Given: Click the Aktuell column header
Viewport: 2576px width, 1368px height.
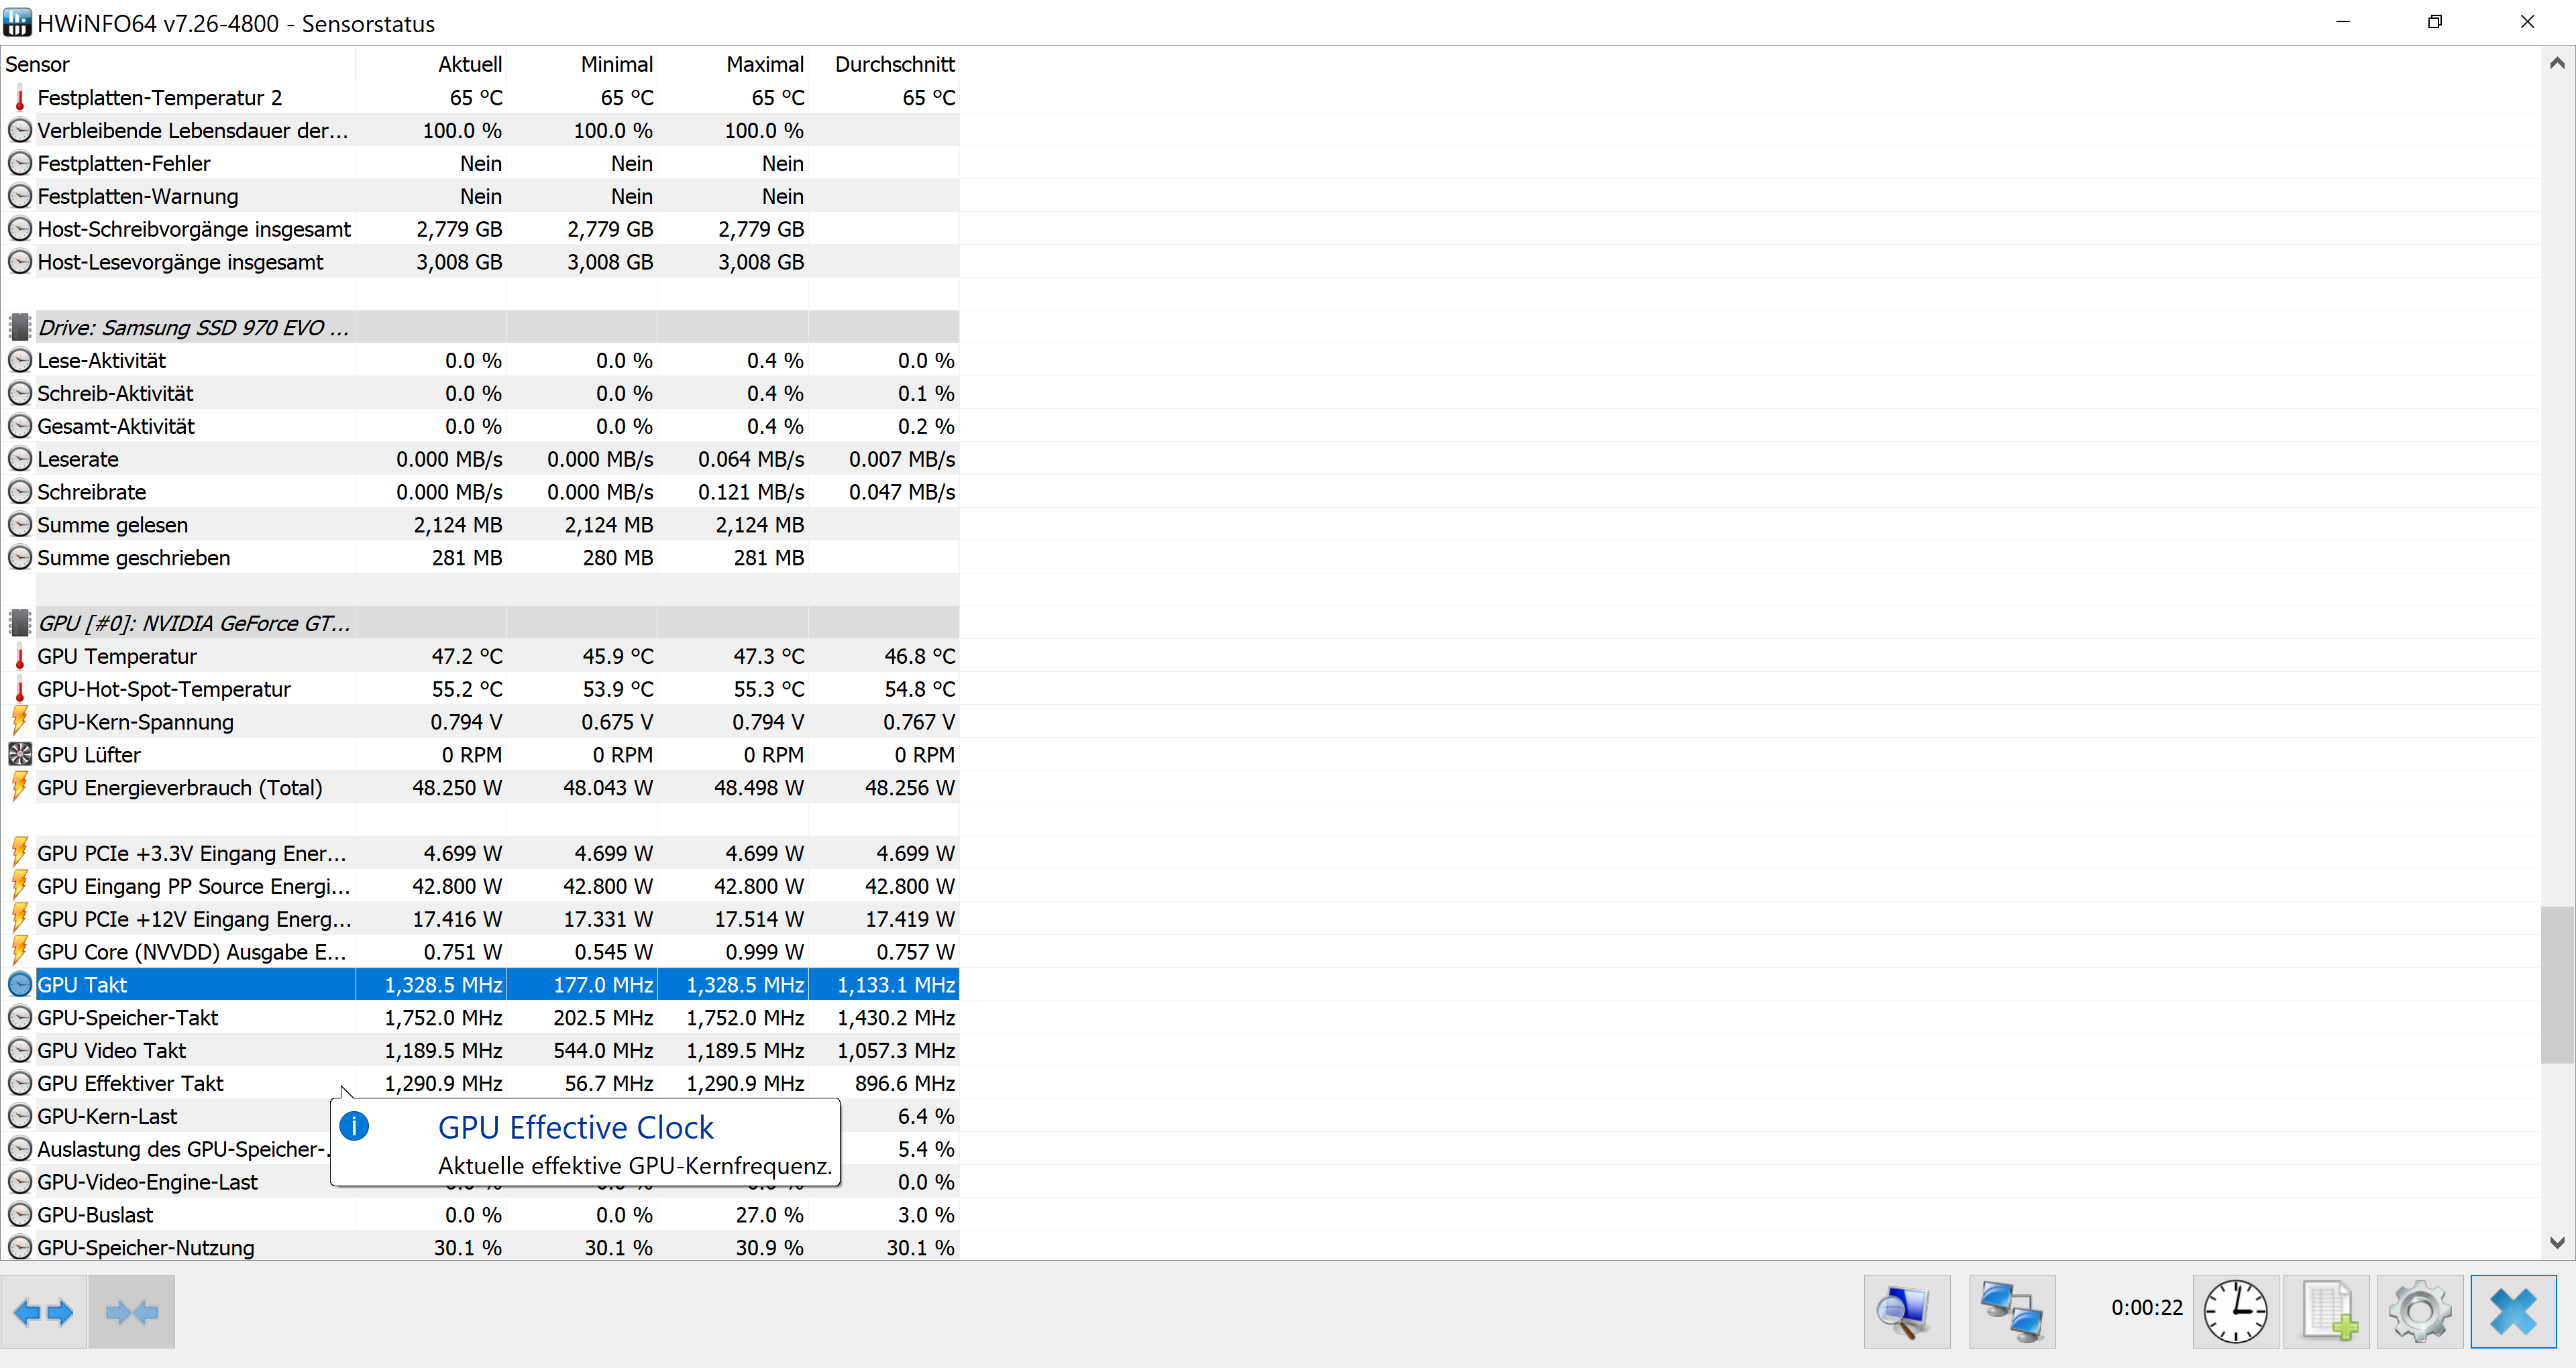Looking at the screenshot, I should 470,64.
